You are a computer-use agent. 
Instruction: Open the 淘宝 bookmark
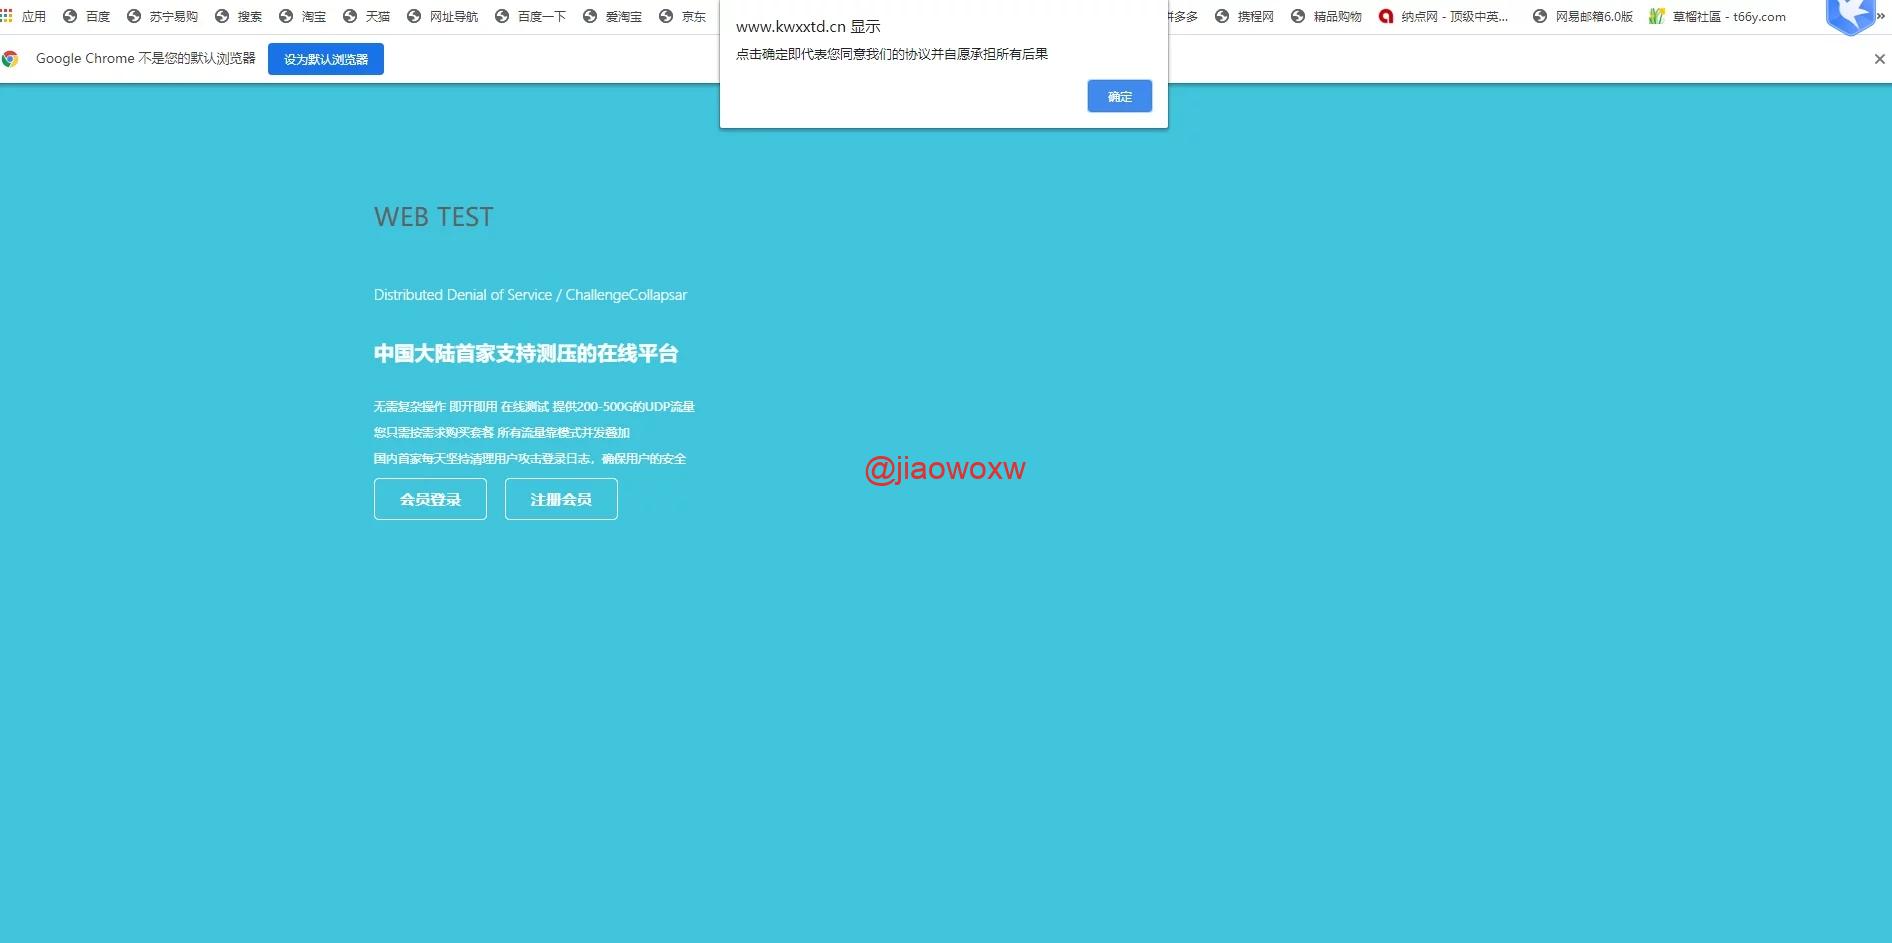coord(302,16)
